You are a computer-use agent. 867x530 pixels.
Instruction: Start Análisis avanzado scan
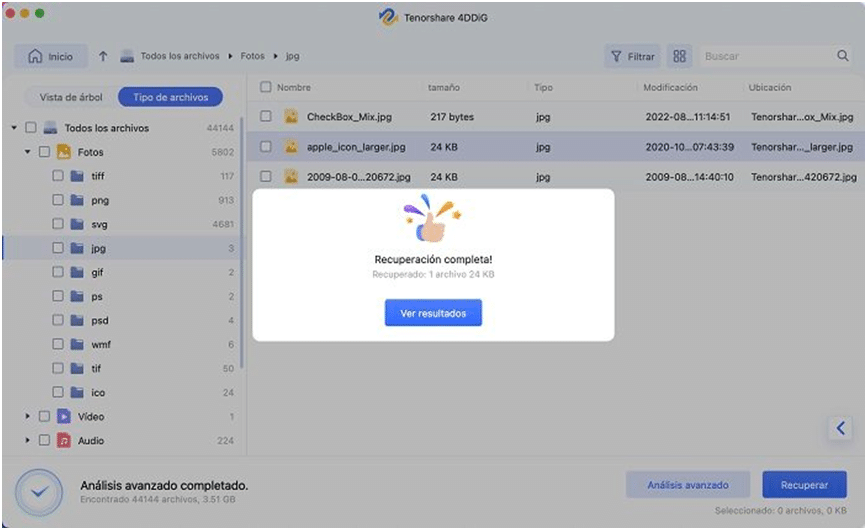tap(688, 485)
